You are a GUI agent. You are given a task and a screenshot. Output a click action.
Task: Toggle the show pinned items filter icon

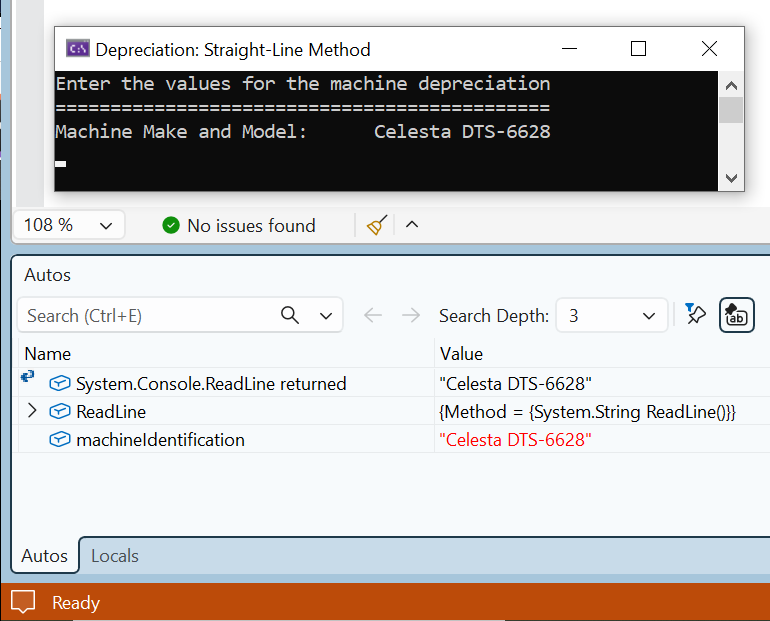coord(695,314)
